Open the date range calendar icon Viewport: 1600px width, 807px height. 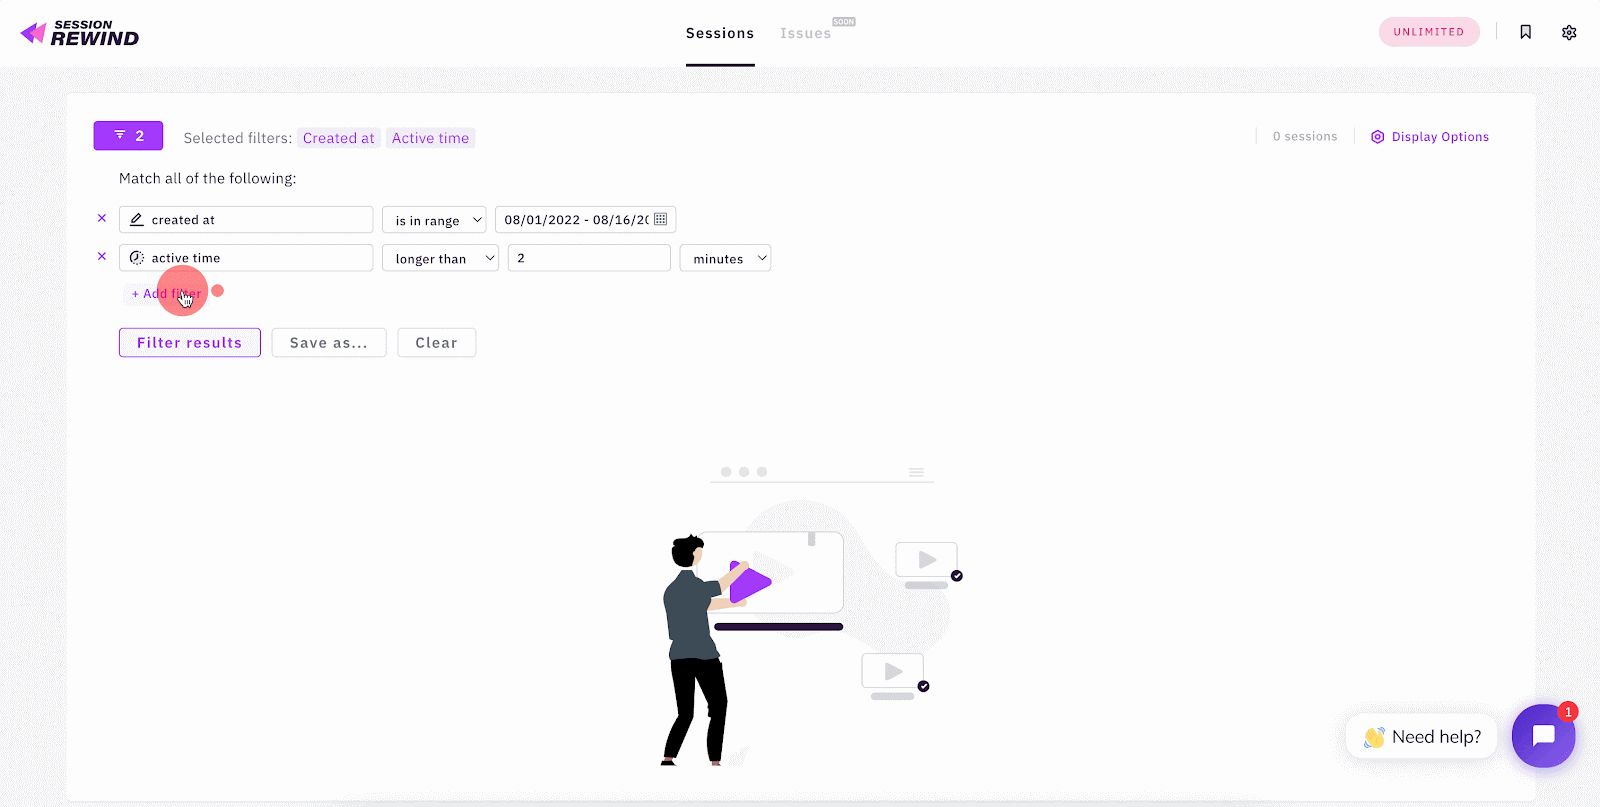[x=660, y=219]
